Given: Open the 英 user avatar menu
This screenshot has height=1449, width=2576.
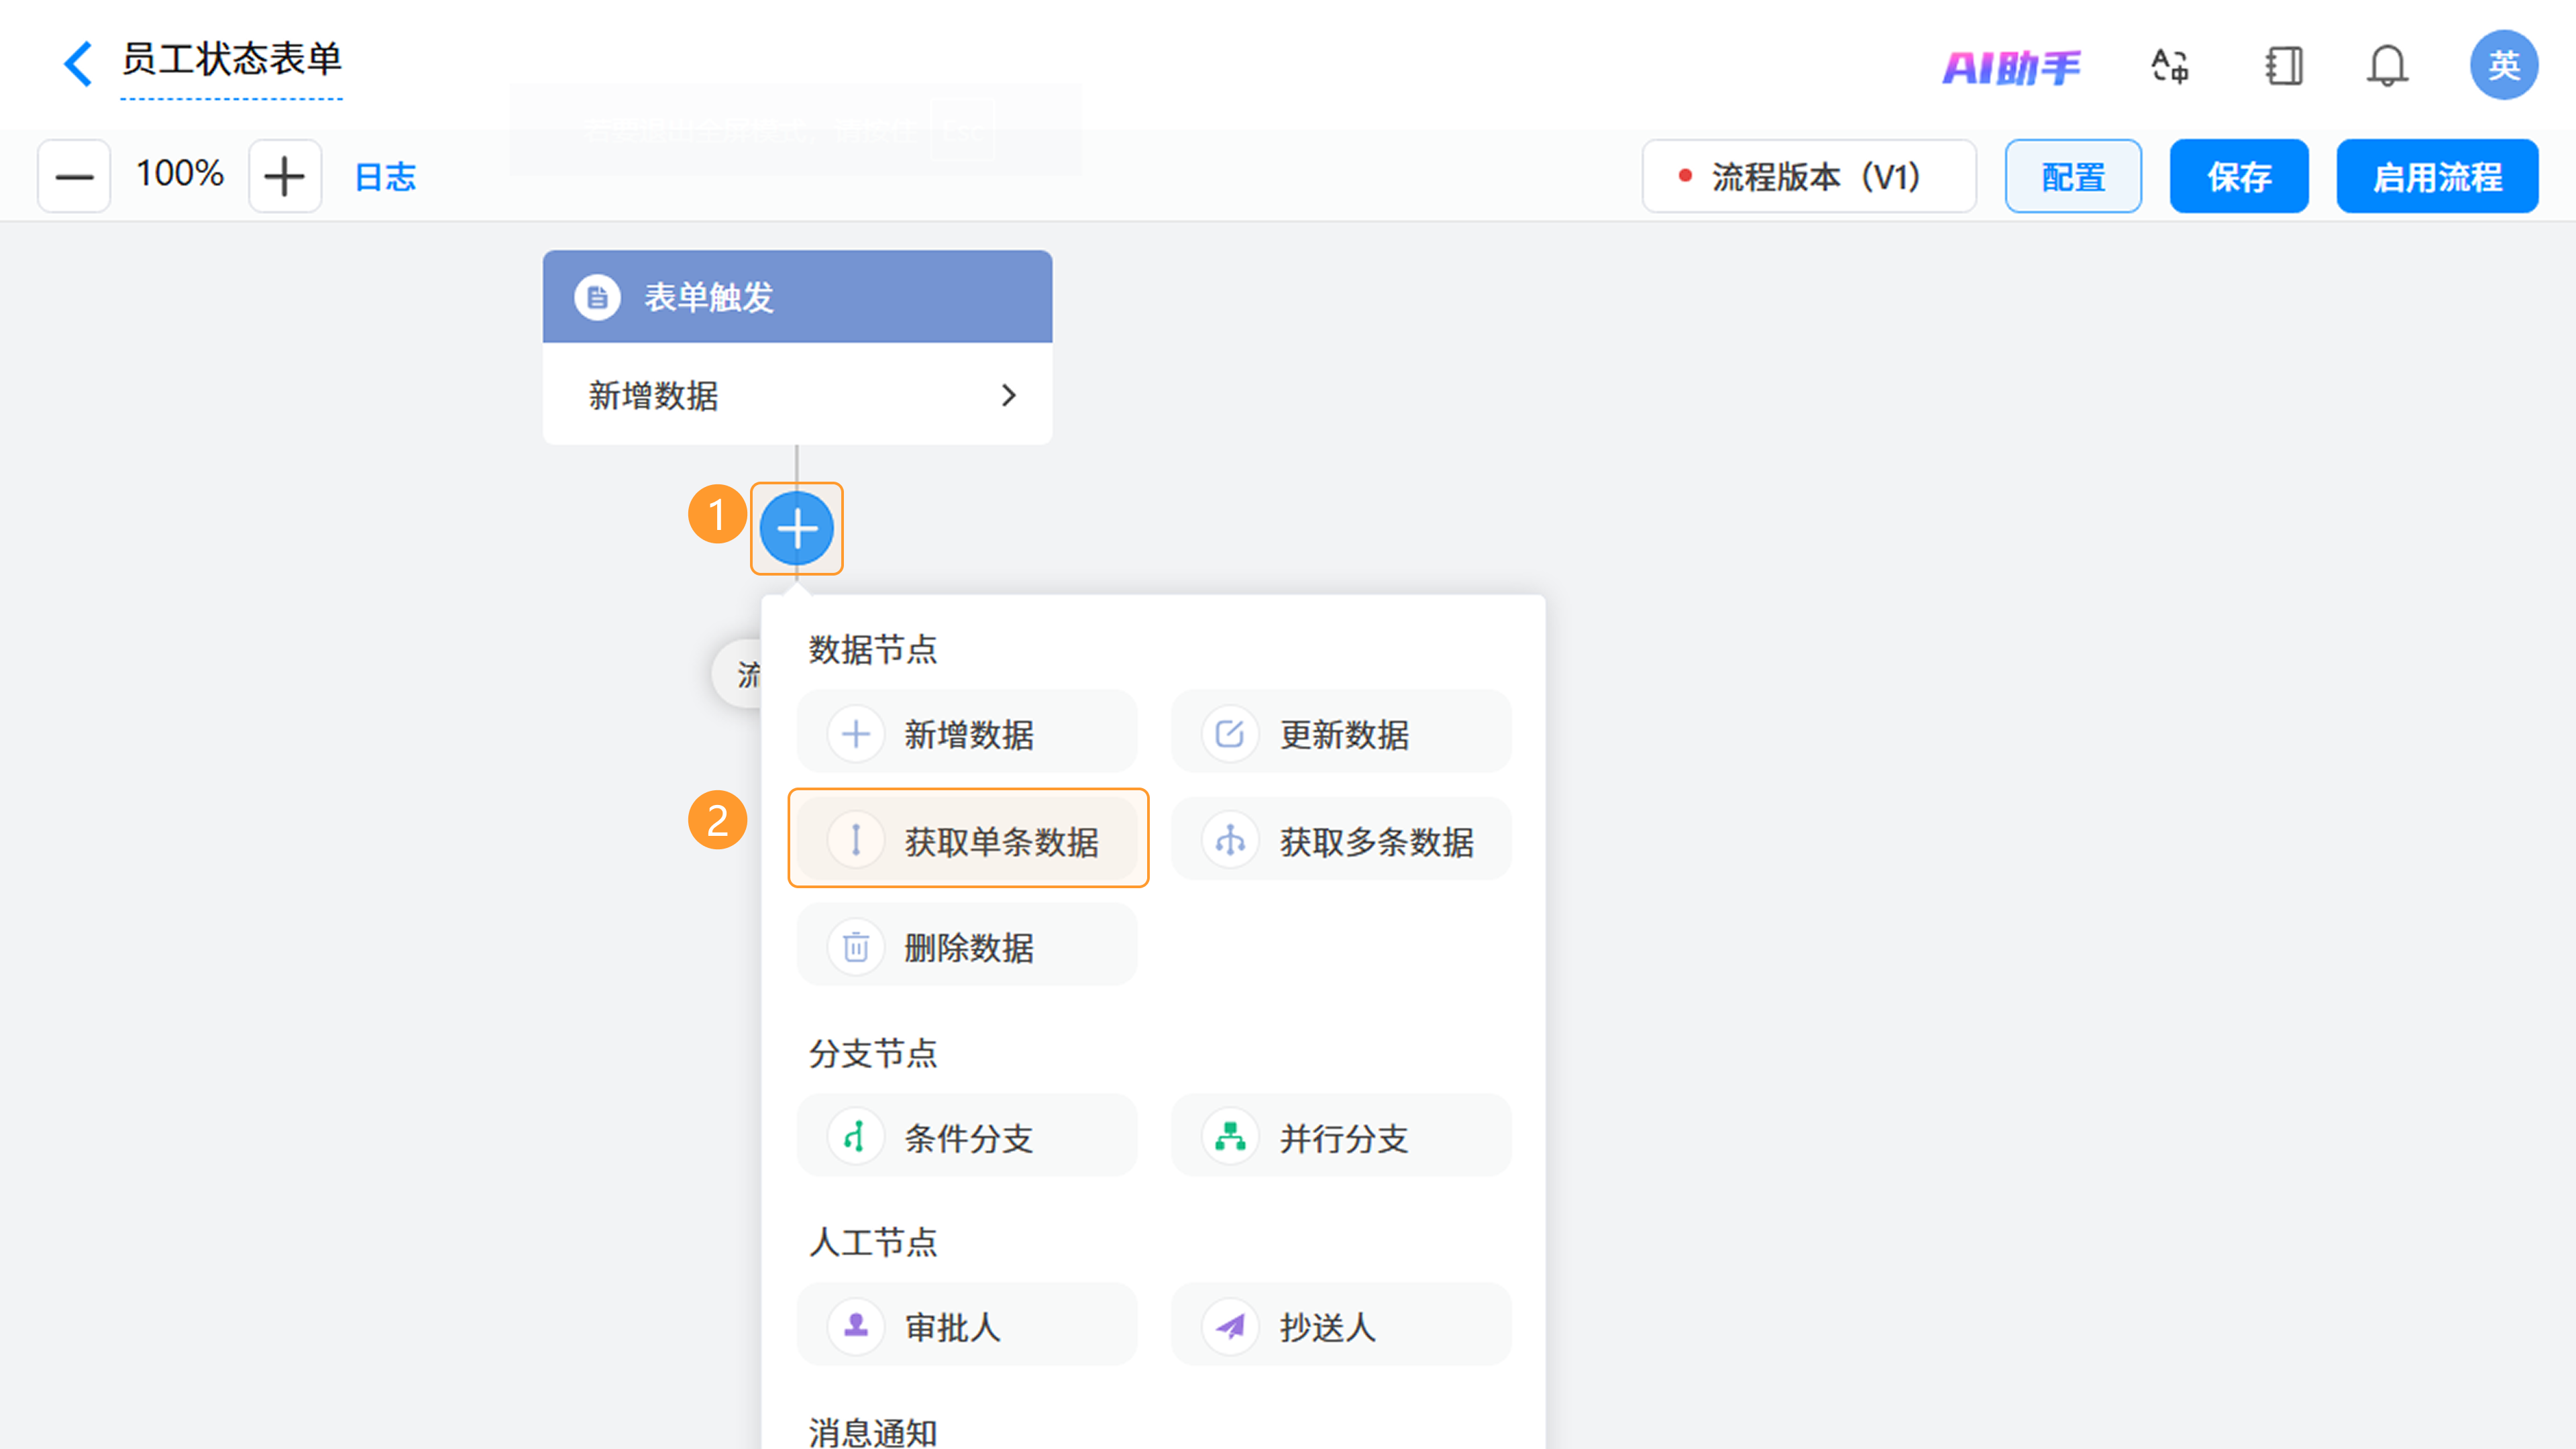Looking at the screenshot, I should coord(2503,66).
